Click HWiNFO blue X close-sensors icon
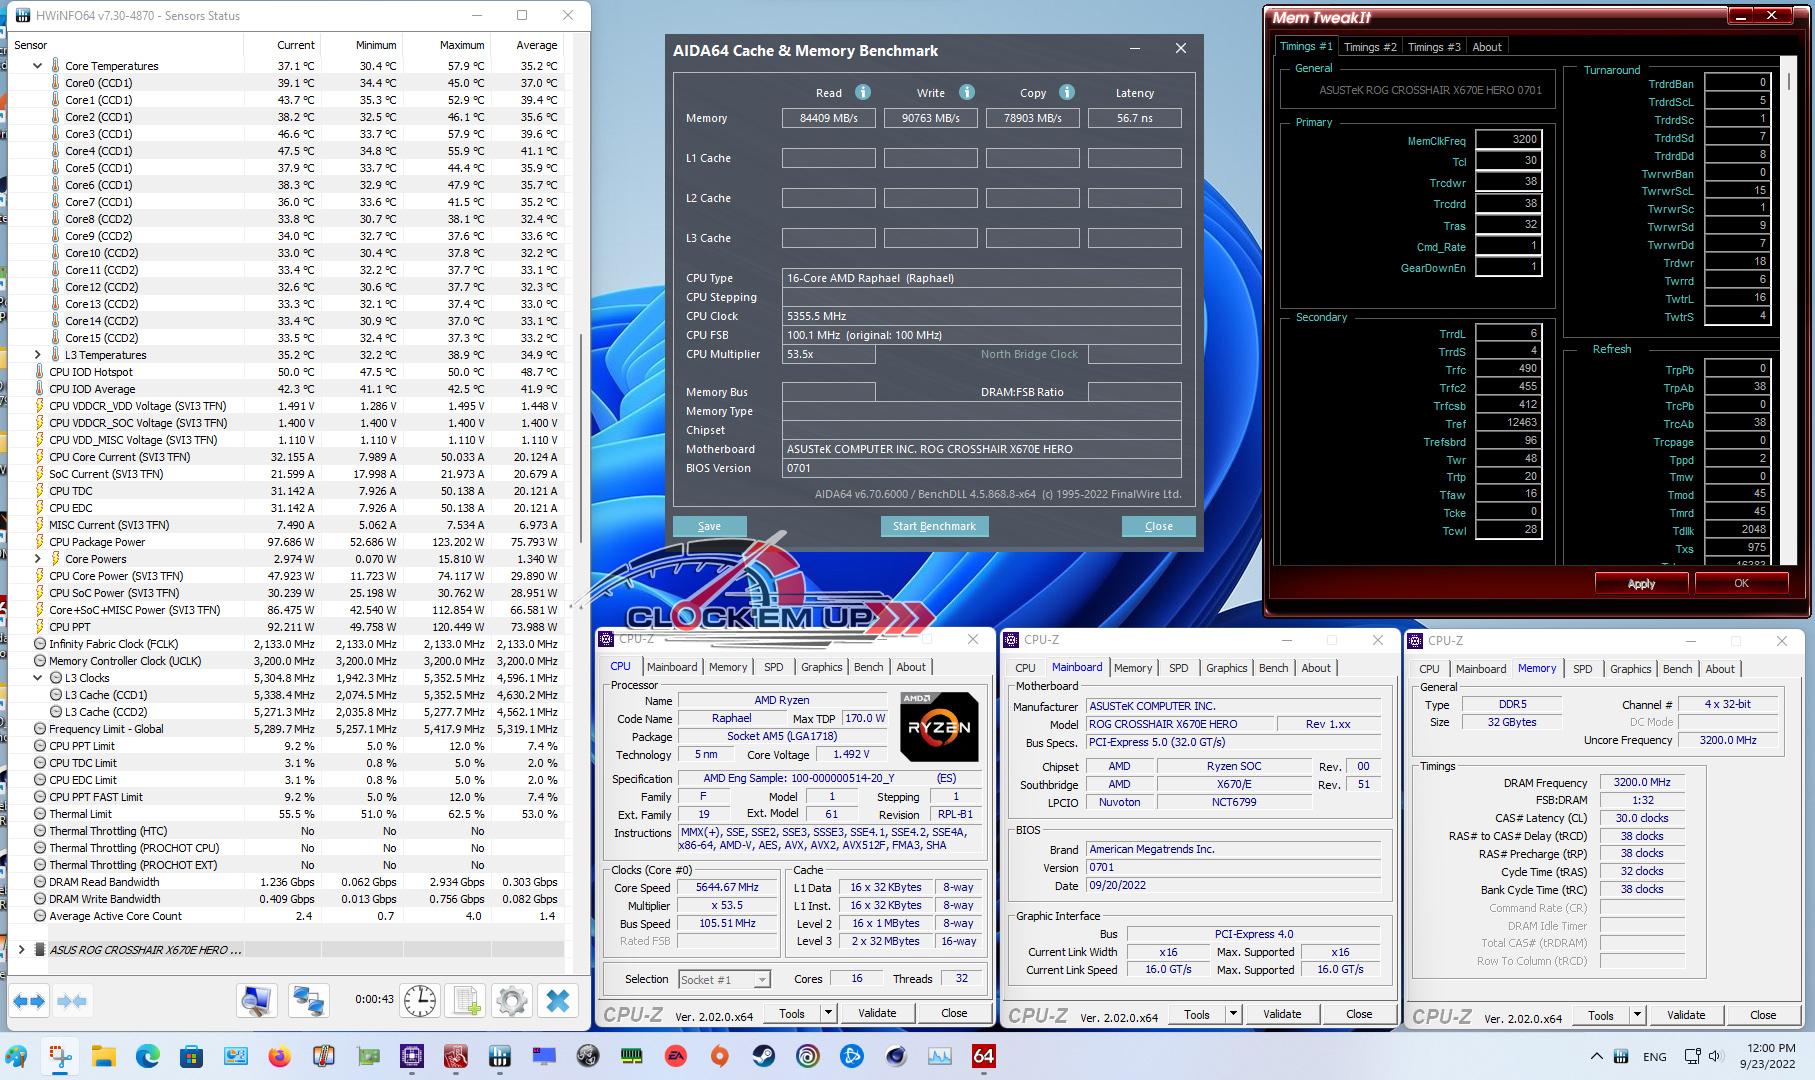 (x=558, y=1000)
